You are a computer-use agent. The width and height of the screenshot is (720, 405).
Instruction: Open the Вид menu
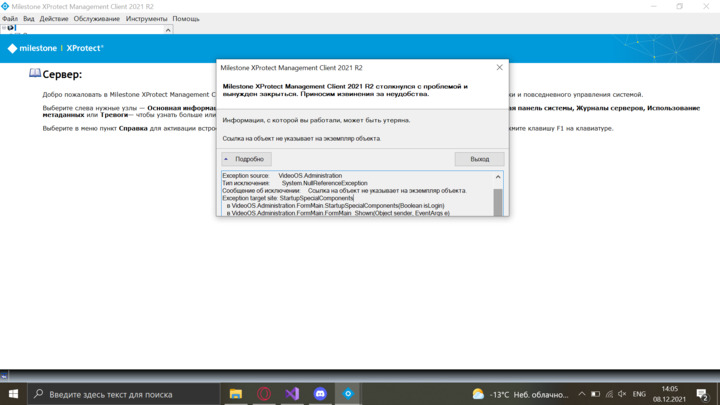[x=29, y=19]
